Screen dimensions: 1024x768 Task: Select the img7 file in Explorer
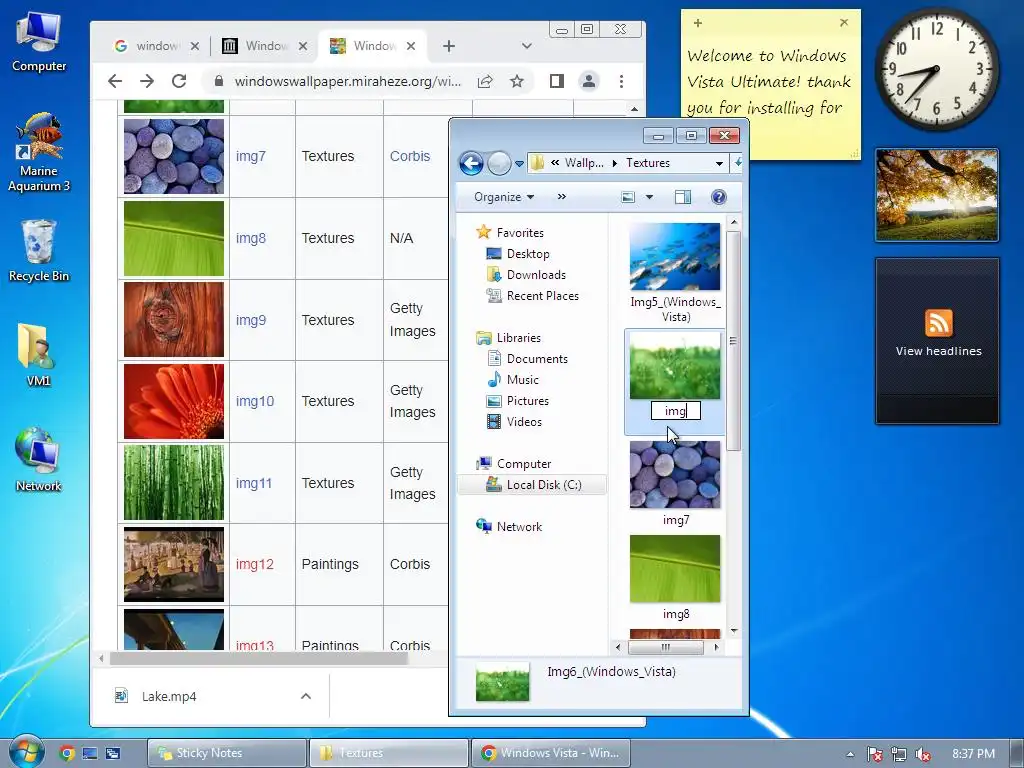pyautogui.click(x=675, y=483)
